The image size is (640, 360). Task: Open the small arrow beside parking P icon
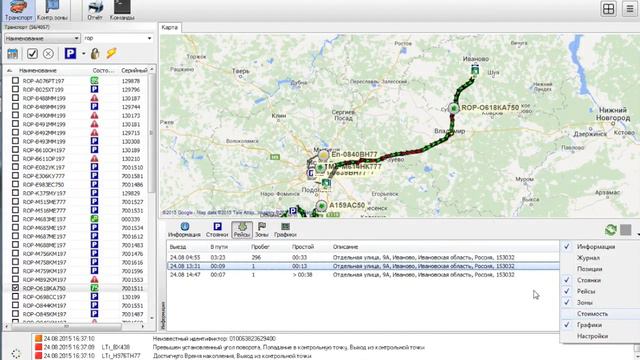pyautogui.click(x=84, y=53)
